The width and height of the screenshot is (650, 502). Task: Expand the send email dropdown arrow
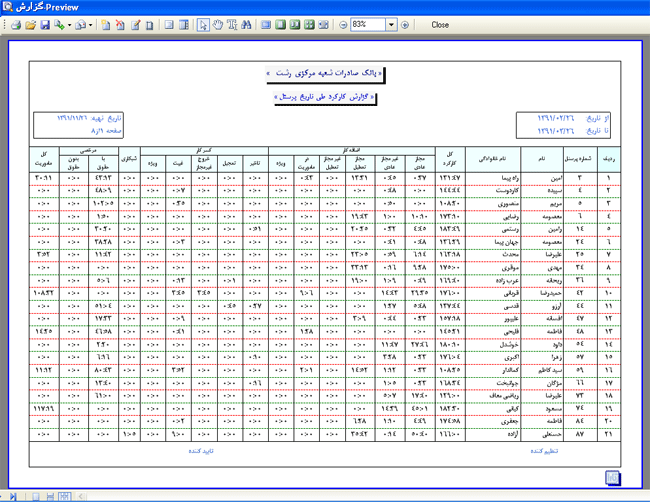(x=91, y=25)
